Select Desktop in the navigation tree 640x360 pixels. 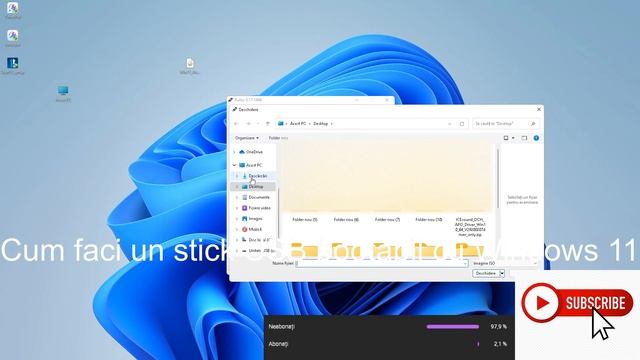[x=253, y=187]
